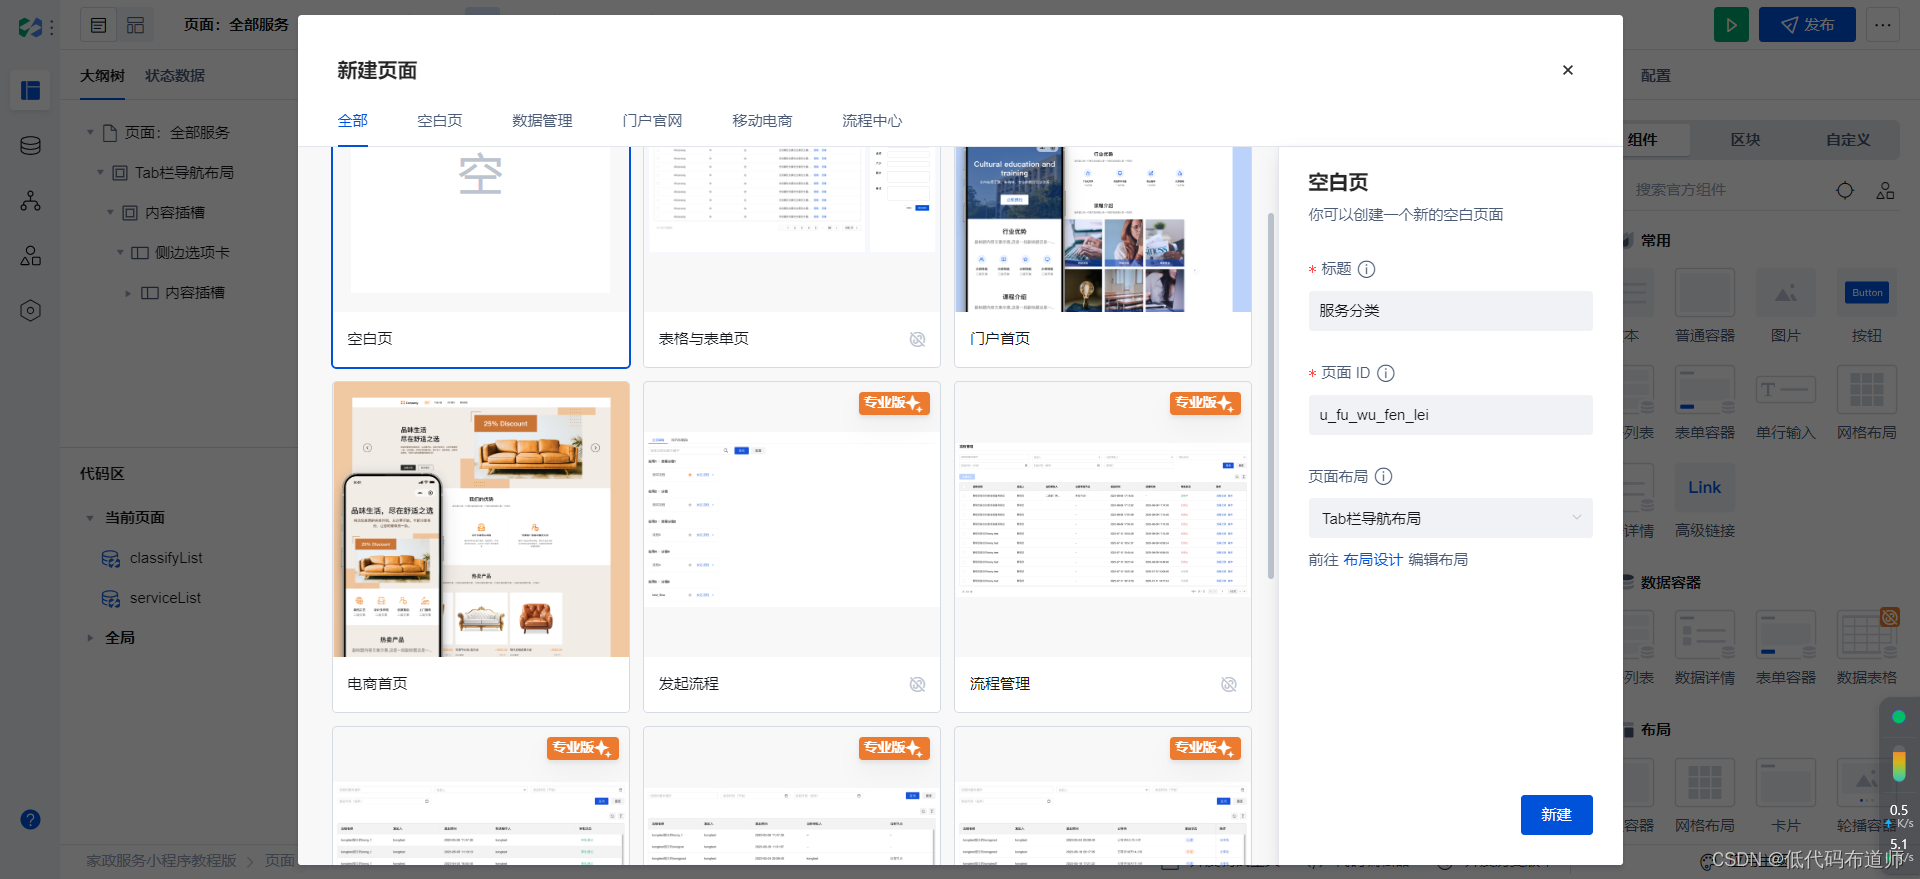The height and width of the screenshot is (879, 1920).
Task: Expand the 全局 code section
Action: point(90,638)
